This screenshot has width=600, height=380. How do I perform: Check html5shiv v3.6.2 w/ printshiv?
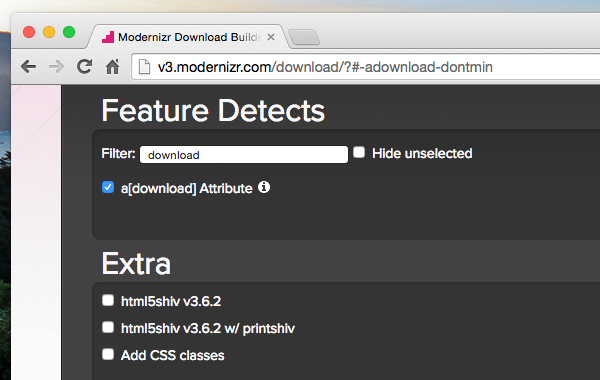click(x=108, y=327)
